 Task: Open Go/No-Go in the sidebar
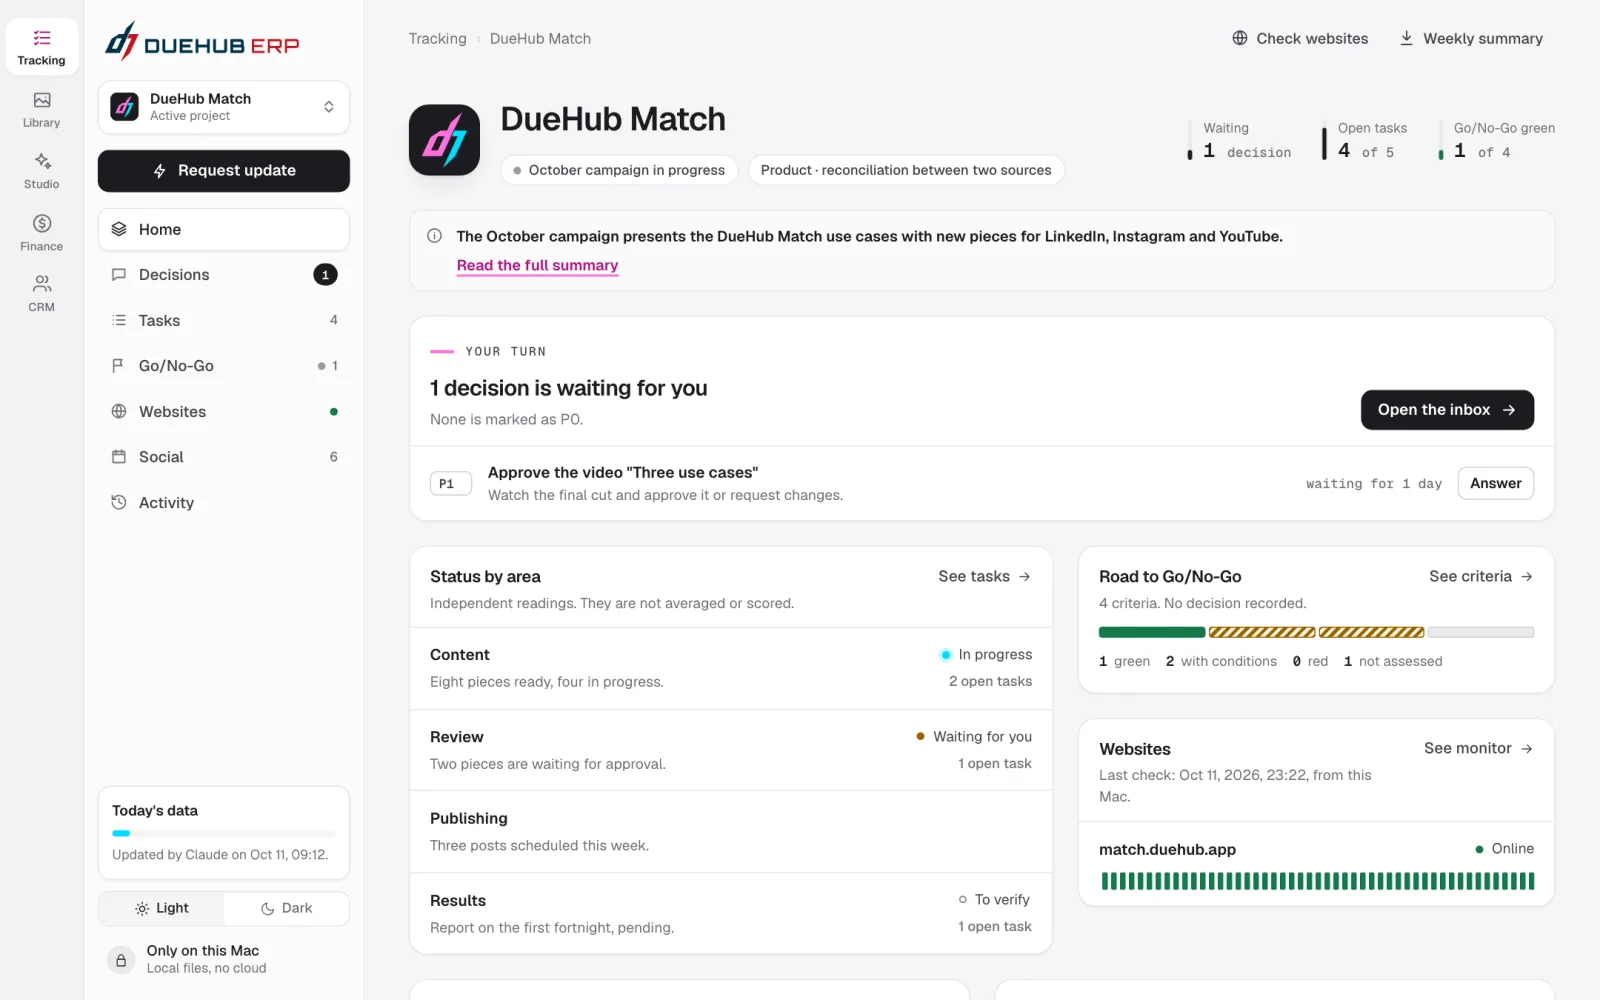pos(224,366)
